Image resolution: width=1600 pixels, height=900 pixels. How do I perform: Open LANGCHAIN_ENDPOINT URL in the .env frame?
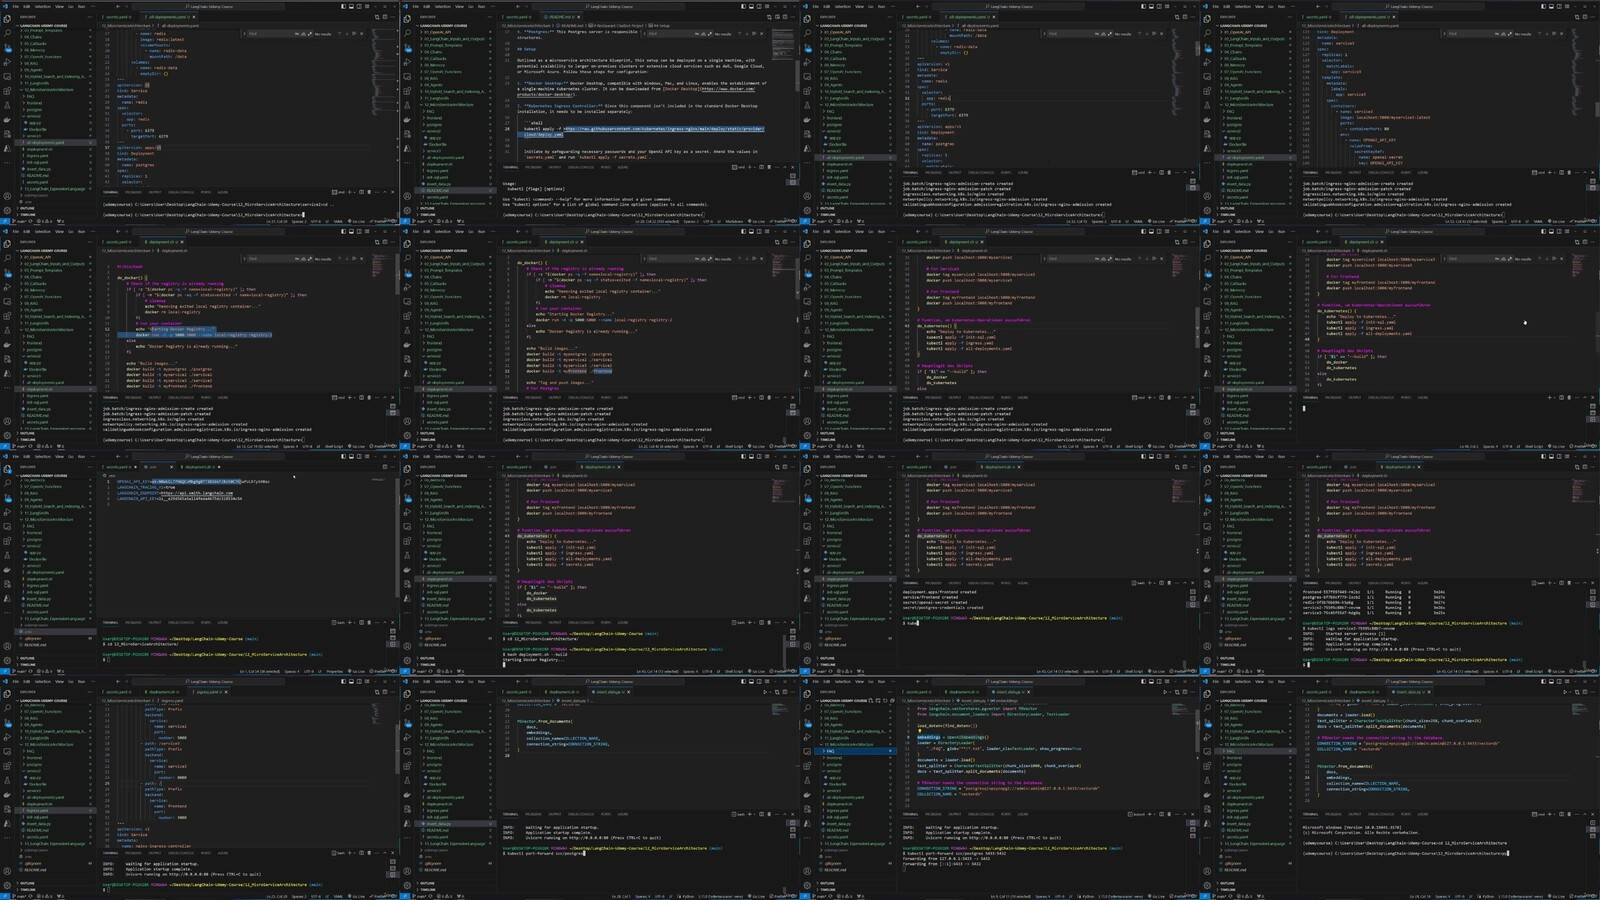pos(197,493)
